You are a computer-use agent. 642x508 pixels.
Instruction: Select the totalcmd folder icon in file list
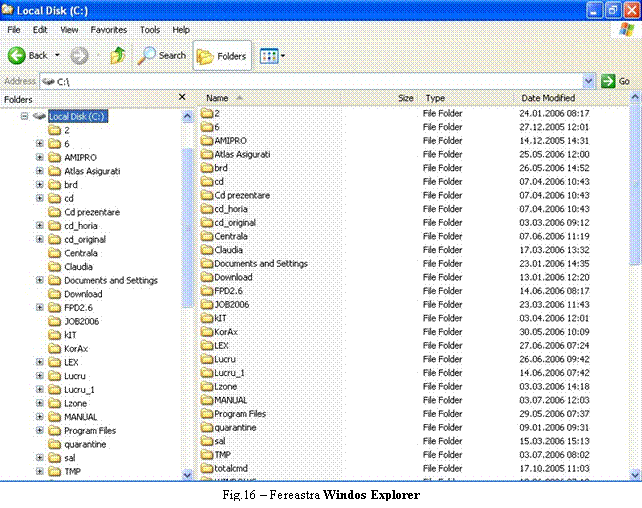coord(207,468)
